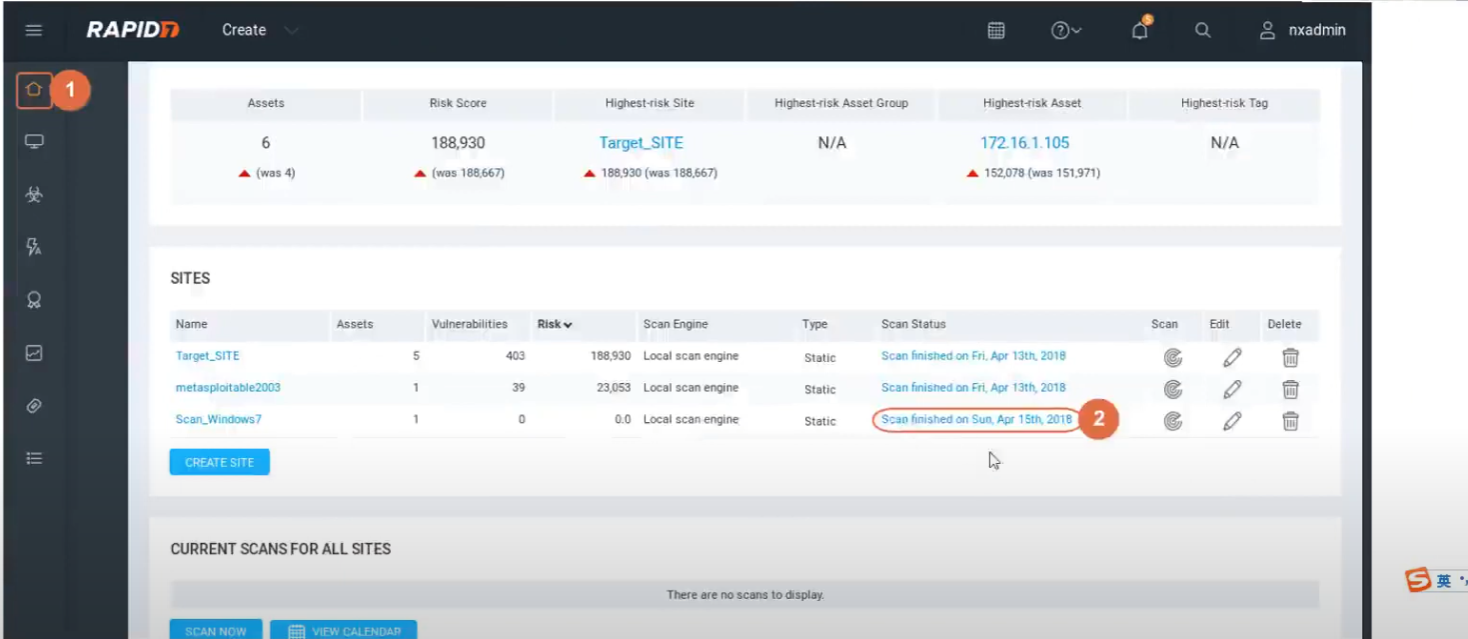Open the help question mark menu

pos(1066,31)
